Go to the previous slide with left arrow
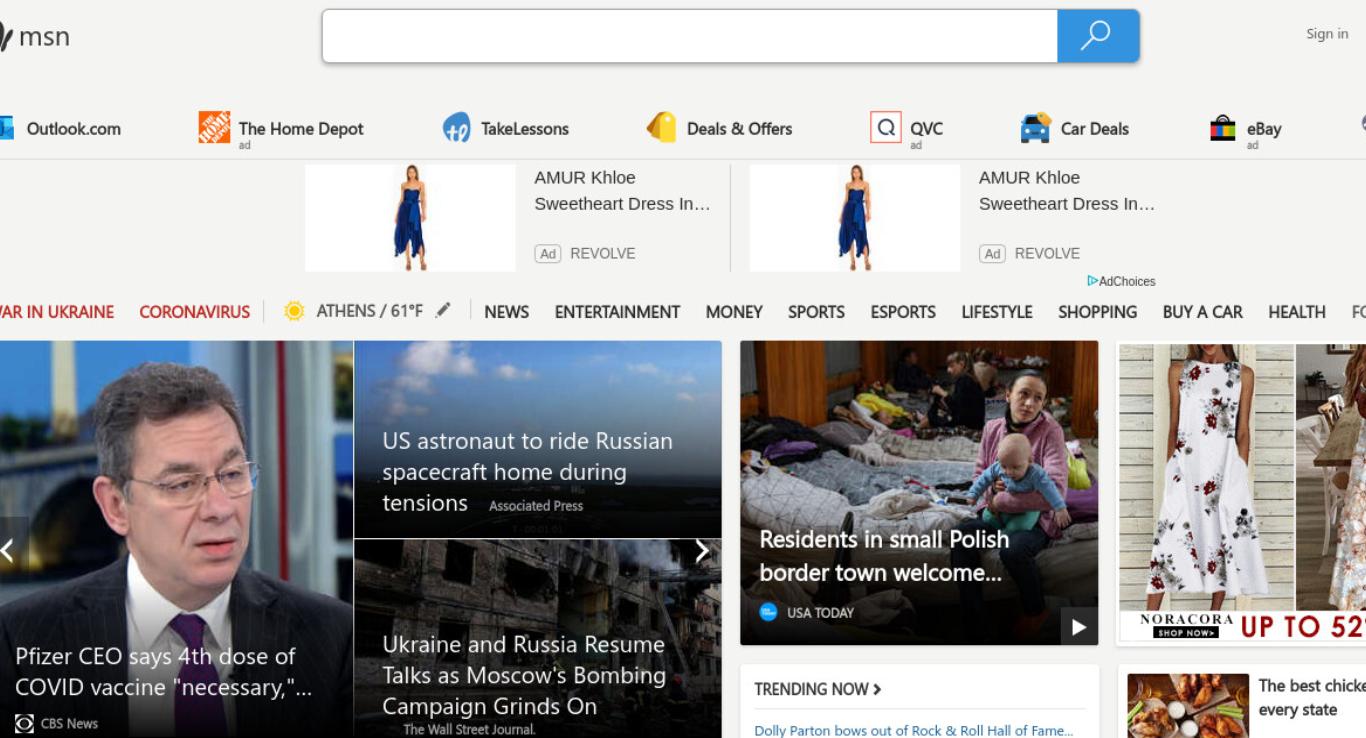The image size is (1366, 738). (x=8, y=549)
